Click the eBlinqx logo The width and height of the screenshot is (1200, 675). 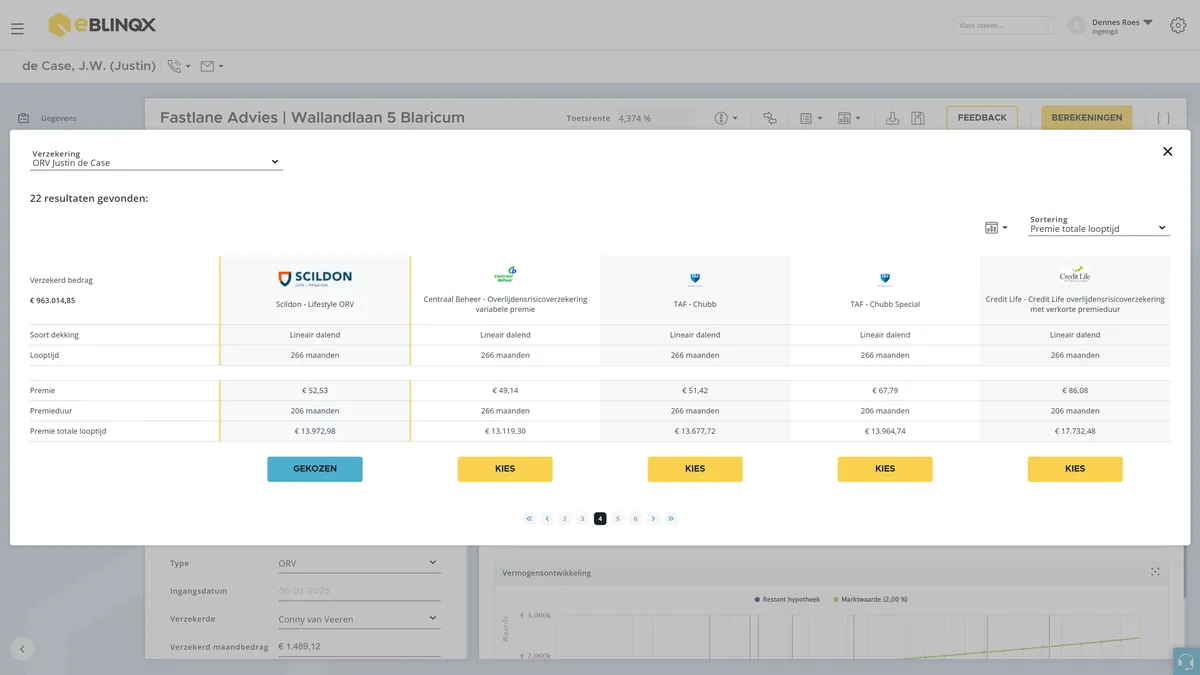(x=102, y=25)
